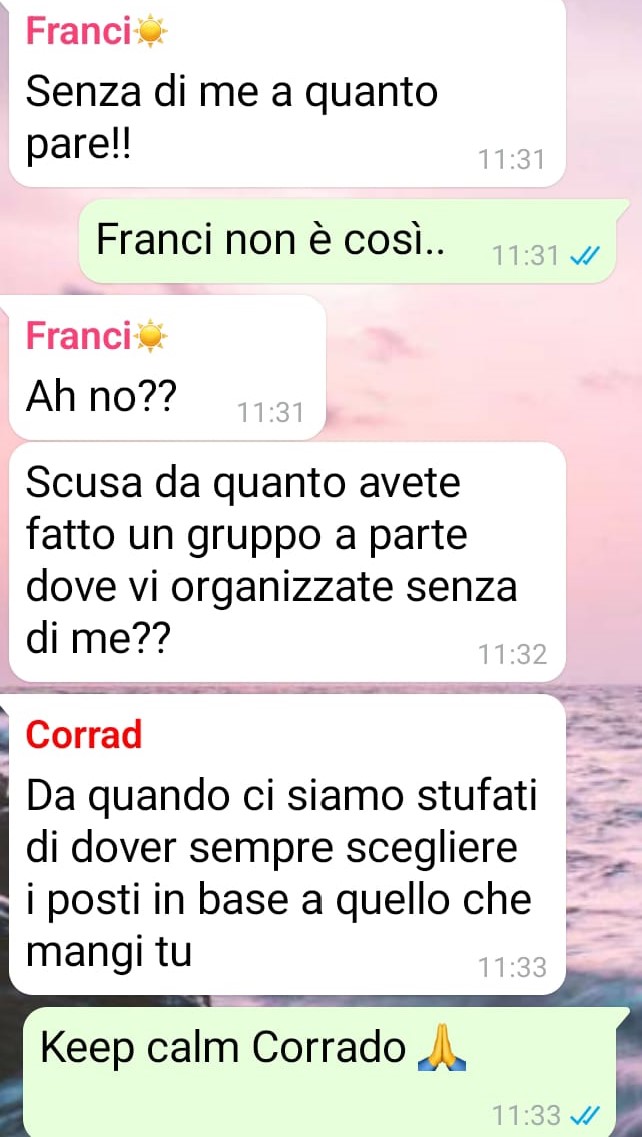Select the message 'Senza di me a quanto pare!!'

(287, 92)
